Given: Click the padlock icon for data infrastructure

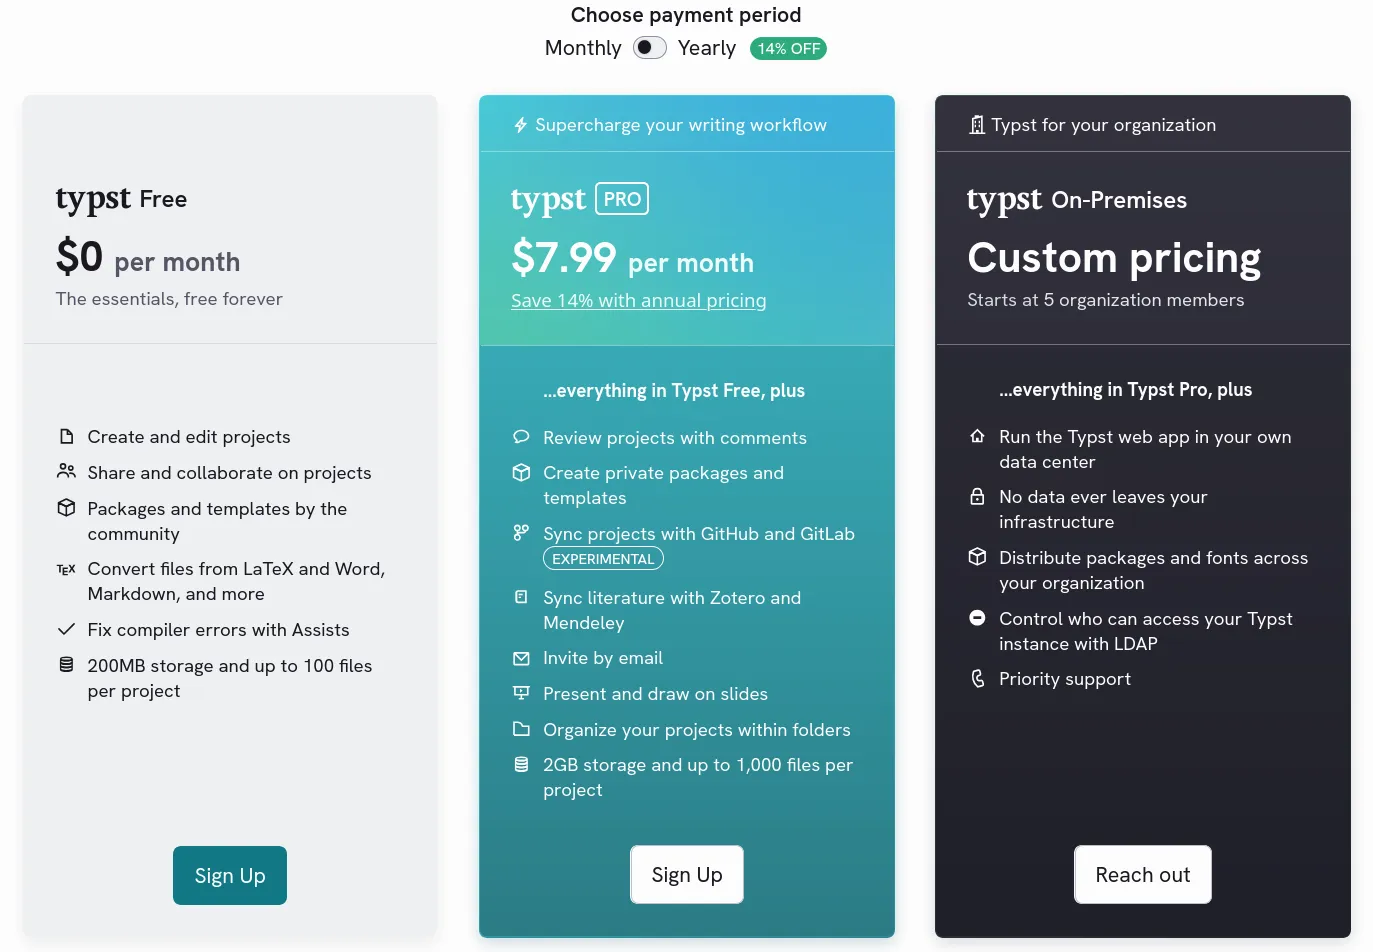Looking at the screenshot, I should [x=977, y=496].
